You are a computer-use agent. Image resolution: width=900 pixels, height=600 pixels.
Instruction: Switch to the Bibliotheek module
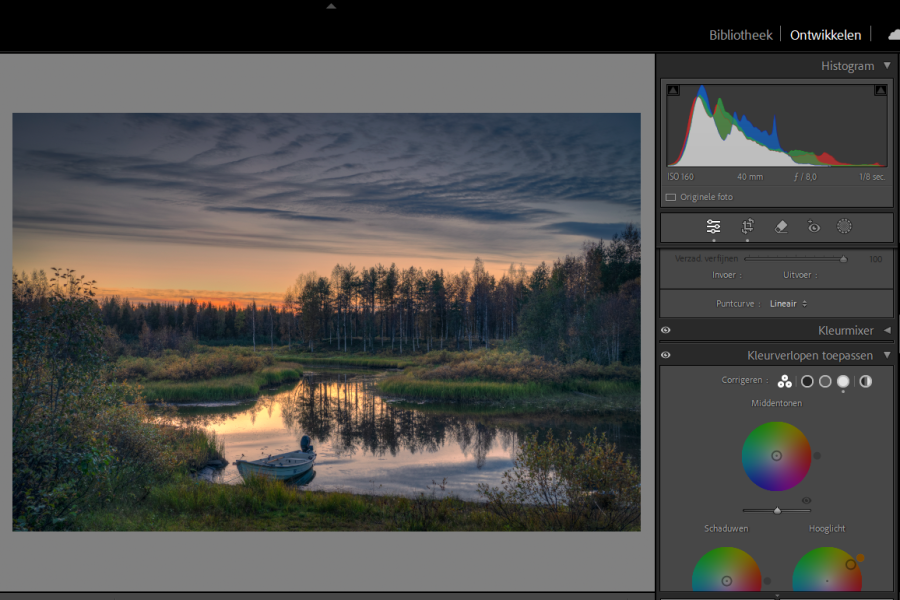pyautogui.click(x=740, y=35)
